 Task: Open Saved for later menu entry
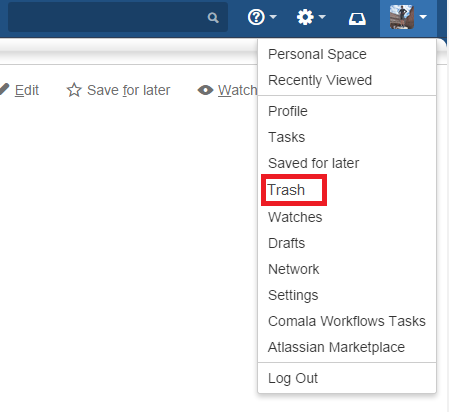[347, 163]
